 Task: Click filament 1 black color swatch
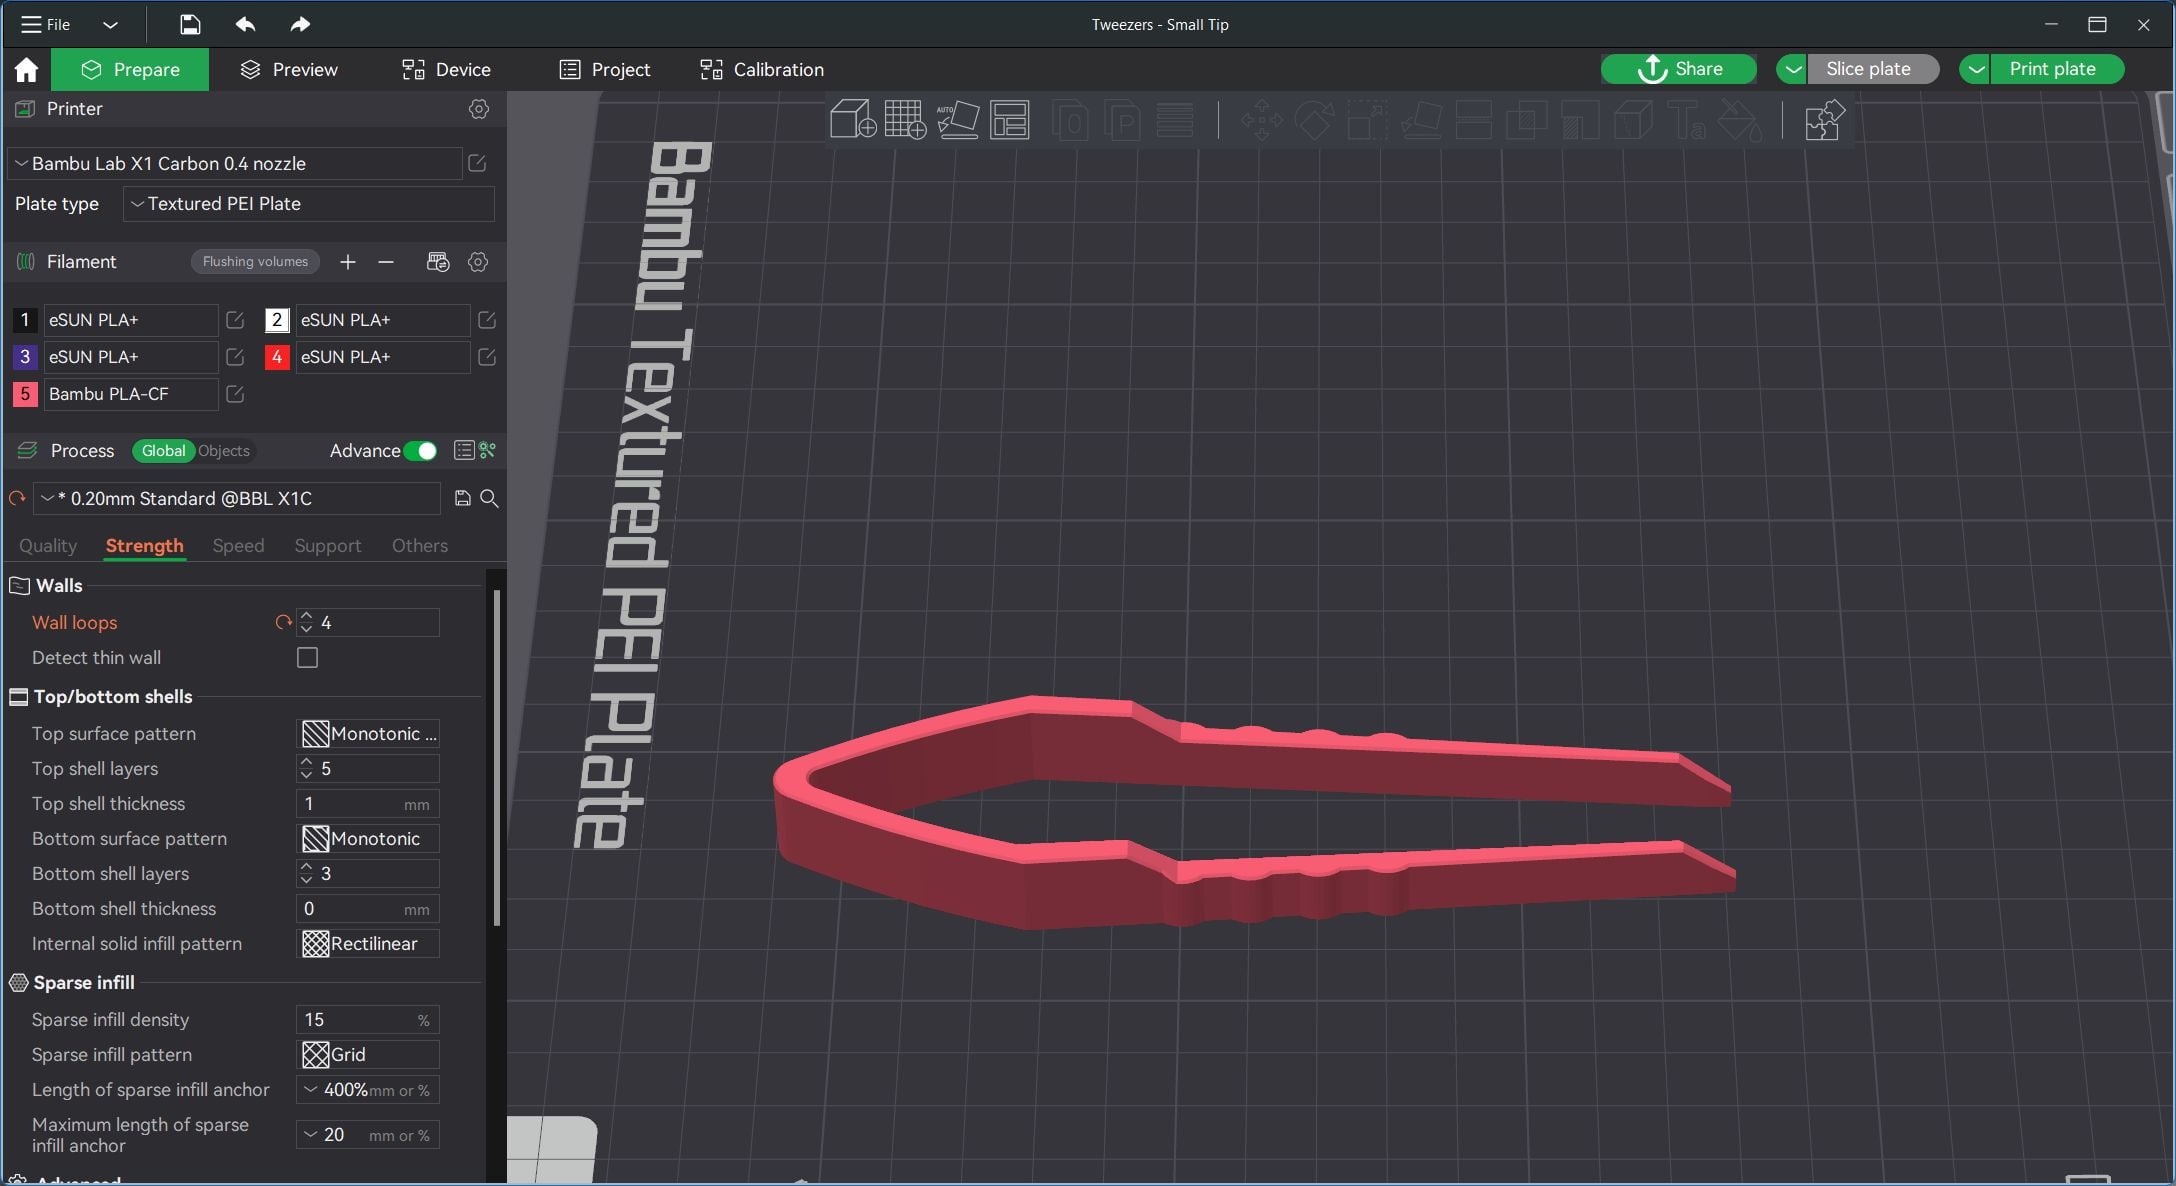pyautogui.click(x=25, y=320)
